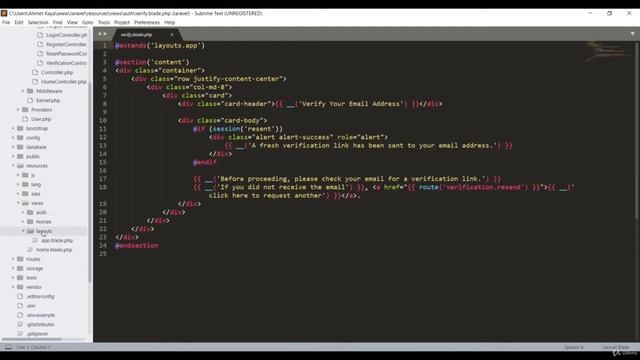Open home.blade.php in sidebar
The height and width of the screenshot is (360, 640).
[x=54, y=250]
